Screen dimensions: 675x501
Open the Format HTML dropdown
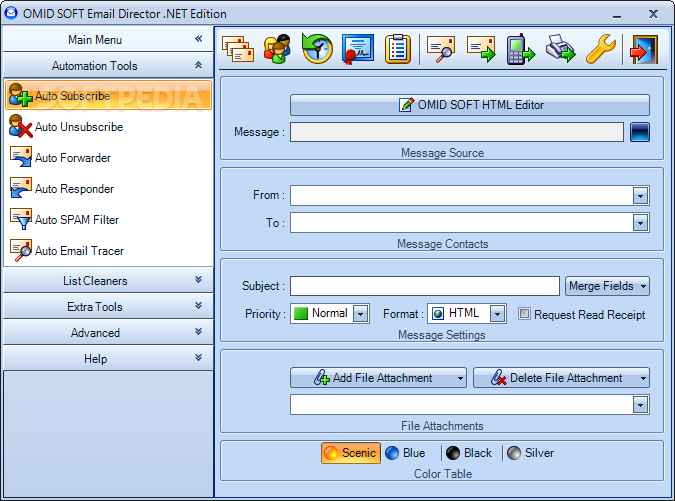click(498, 313)
